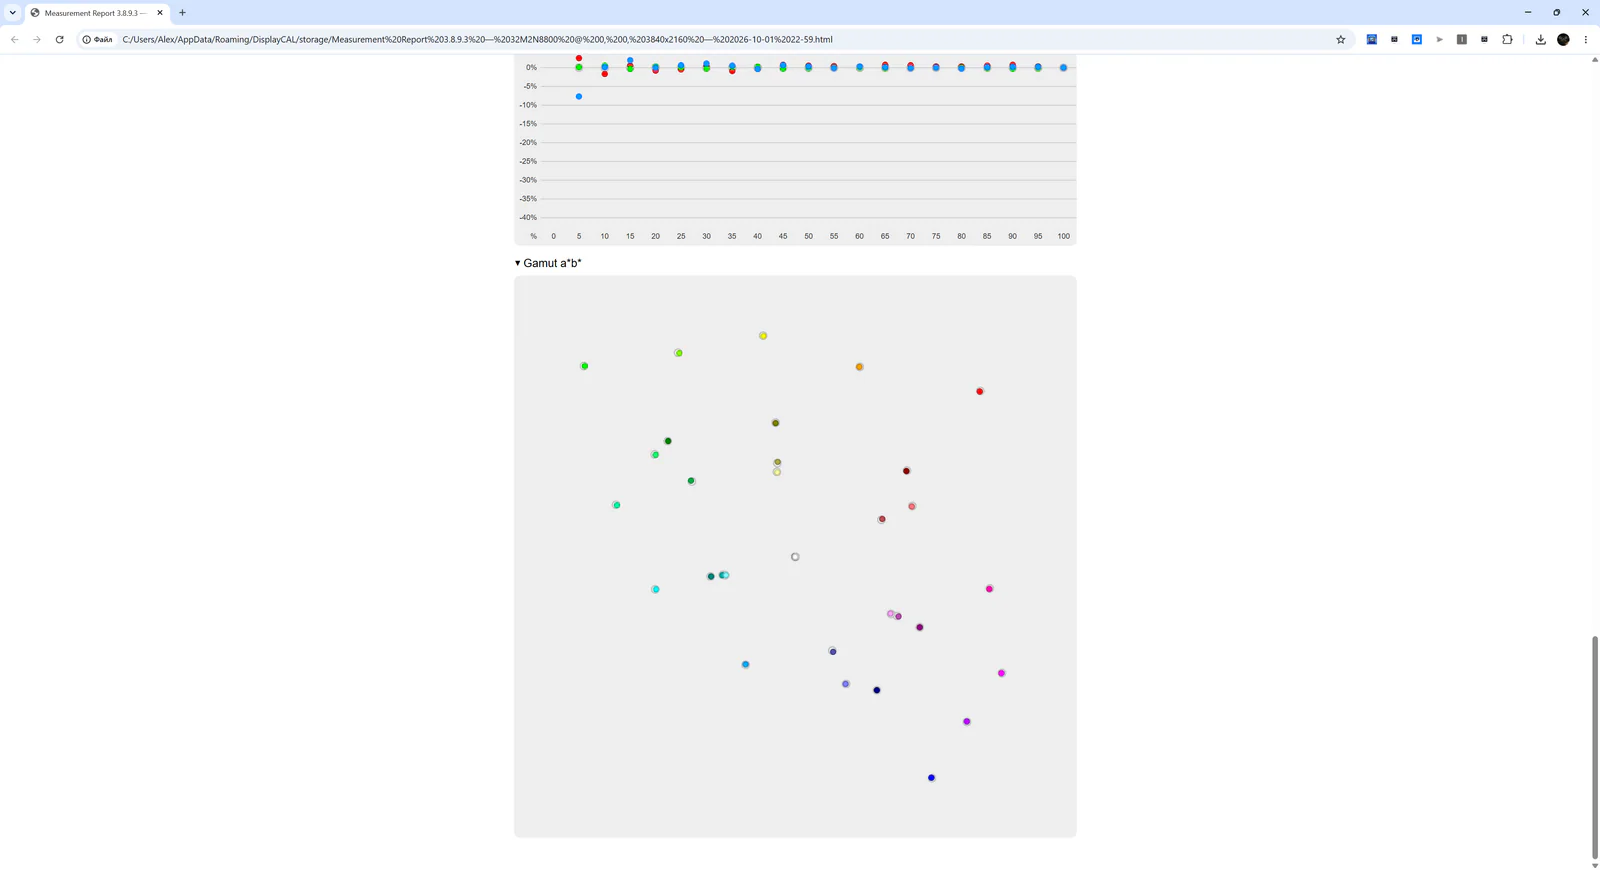1600x870 pixels.
Task: Click the 50 x-axis label
Action: click(x=808, y=236)
